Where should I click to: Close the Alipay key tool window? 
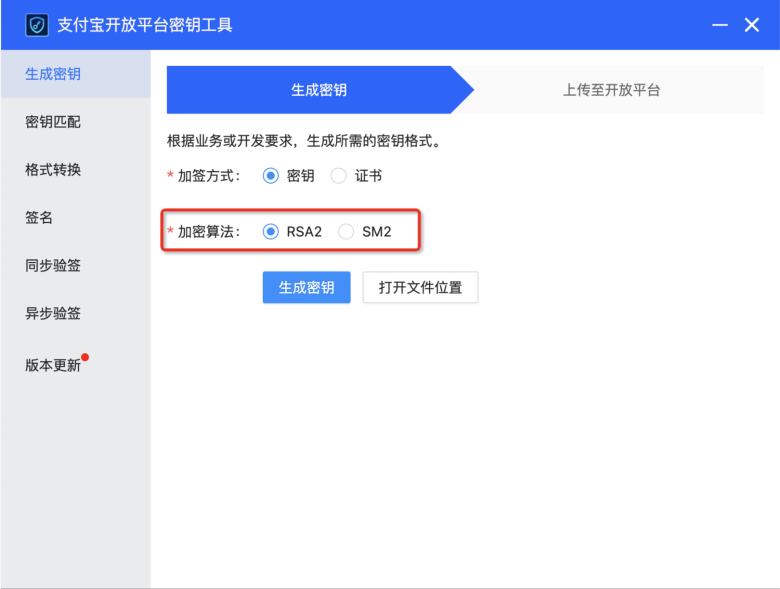pyautogui.click(x=752, y=25)
